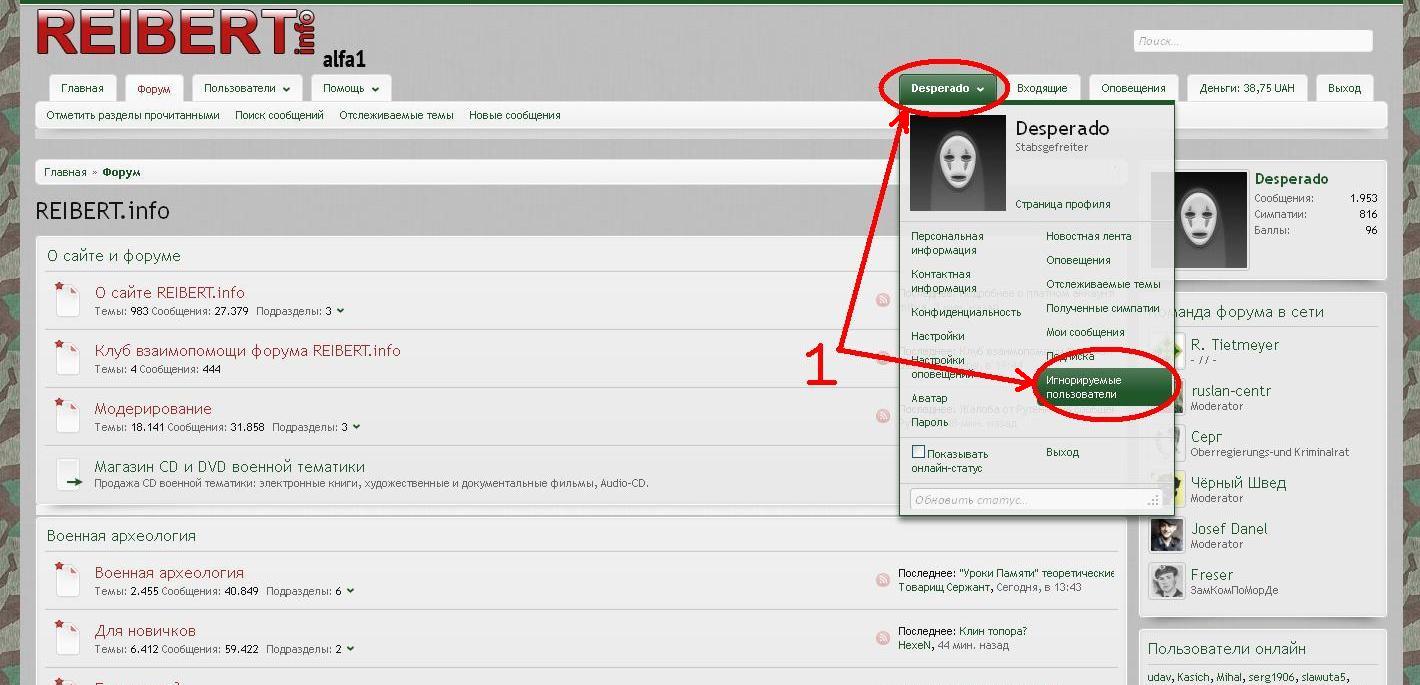The height and width of the screenshot is (685, 1420).
Task: Click forum icon beside Военная археология row
Action: 67,580
